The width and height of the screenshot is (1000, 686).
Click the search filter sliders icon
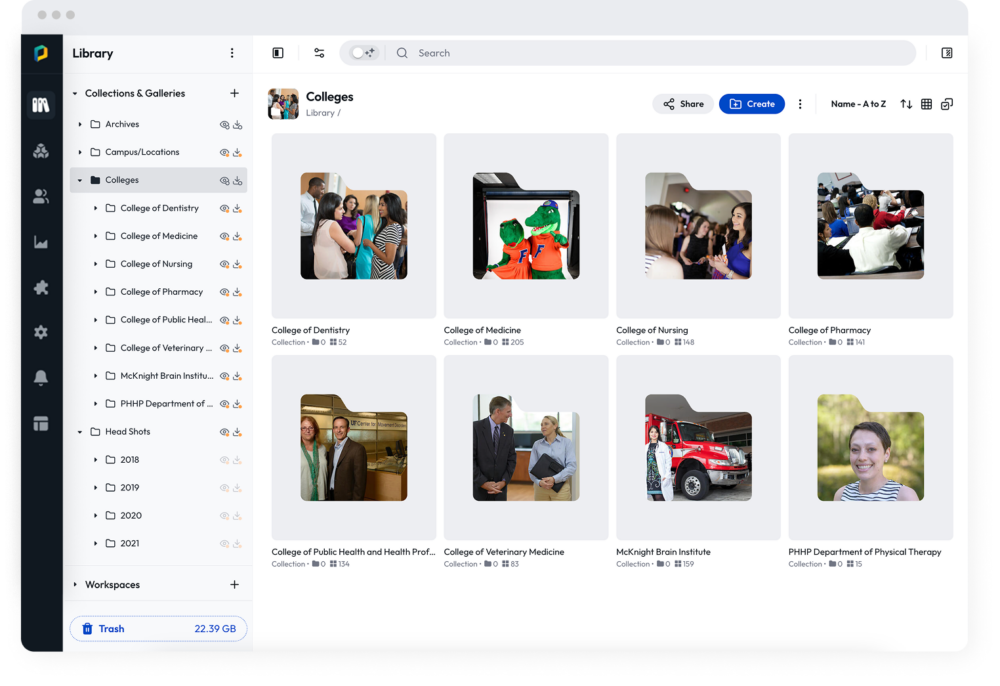pos(319,53)
